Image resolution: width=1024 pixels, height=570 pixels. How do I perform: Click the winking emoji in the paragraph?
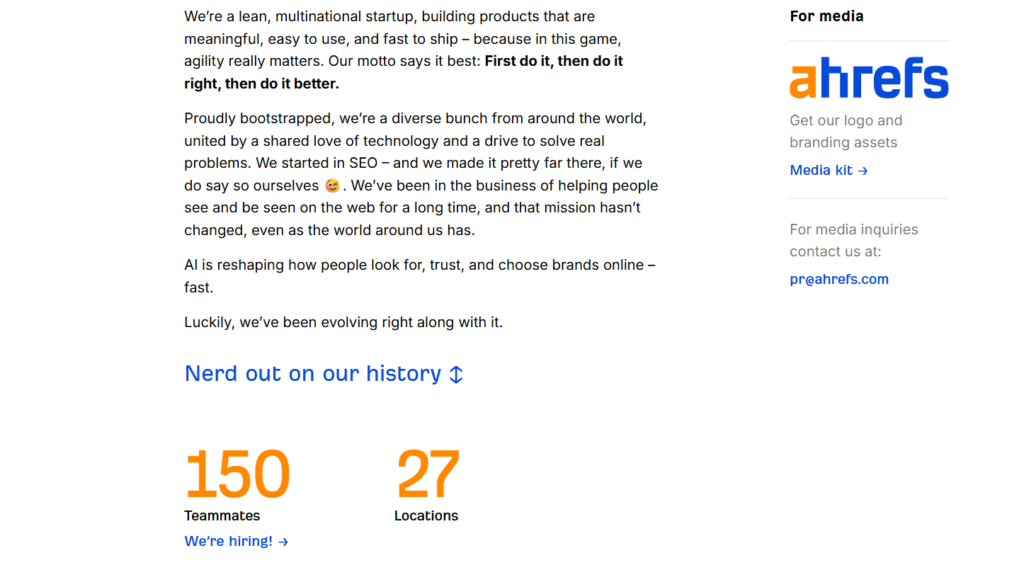click(x=332, y=185)
